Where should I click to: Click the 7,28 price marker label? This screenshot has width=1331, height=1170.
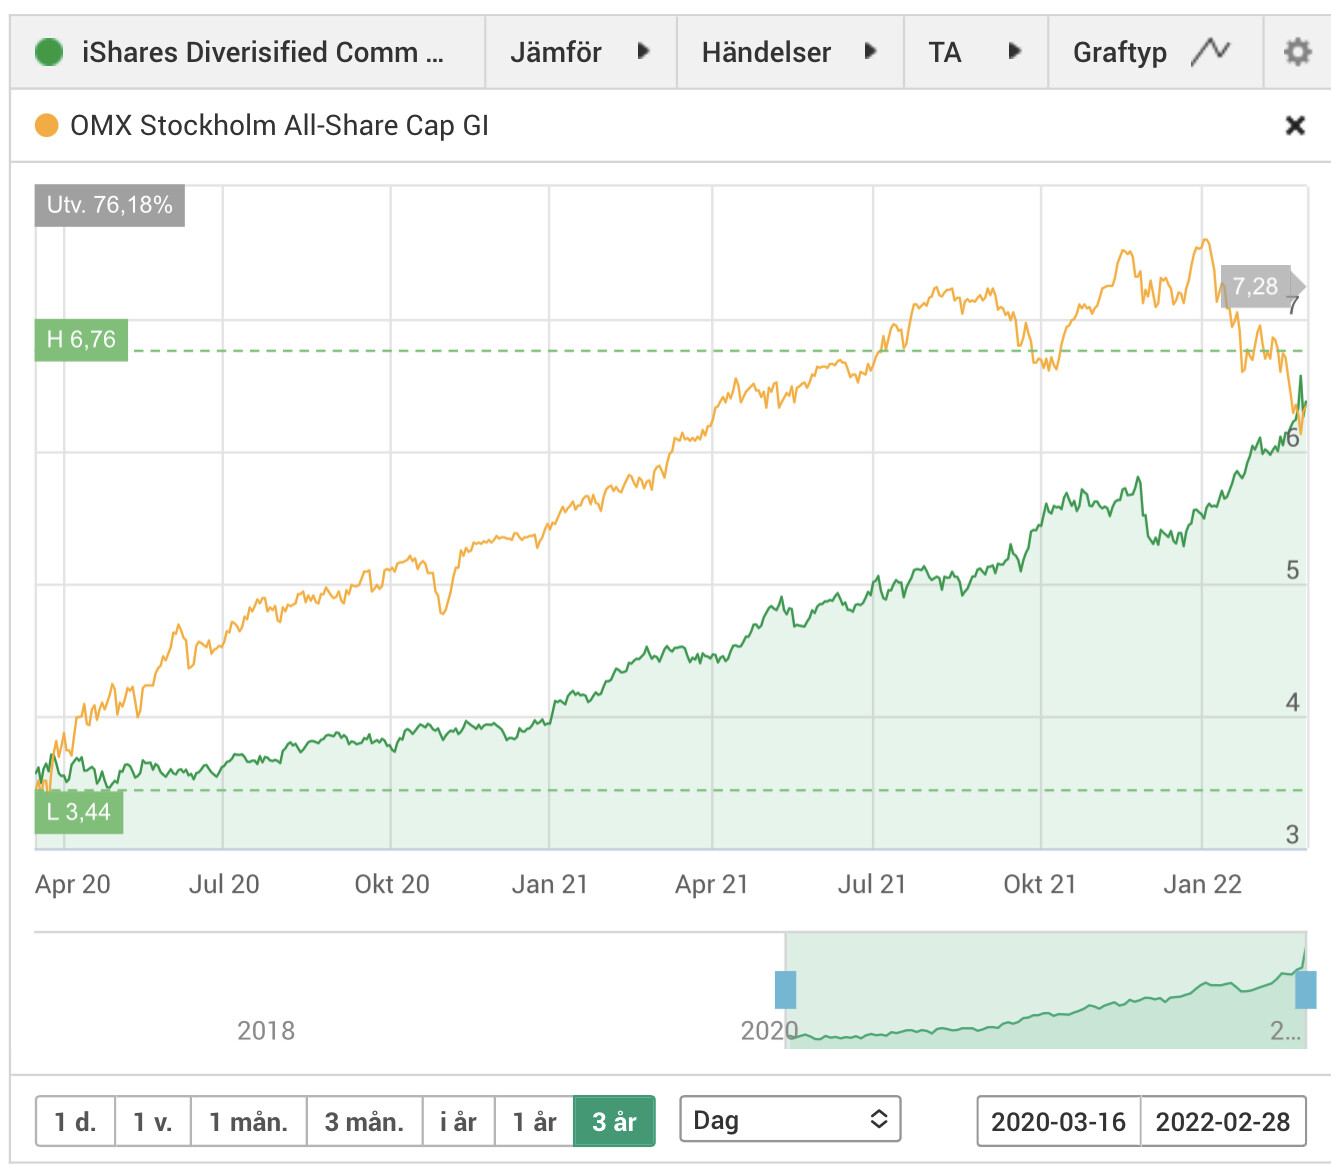click(1256, 287)
